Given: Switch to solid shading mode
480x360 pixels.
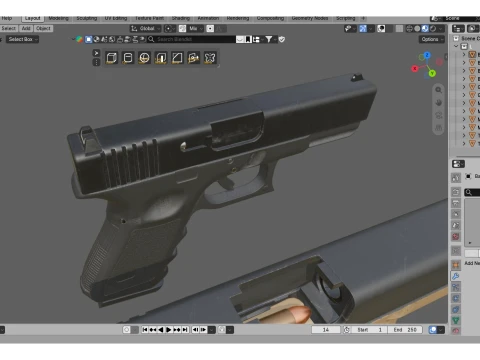Looking at the screenshot, I should point(417,29).
